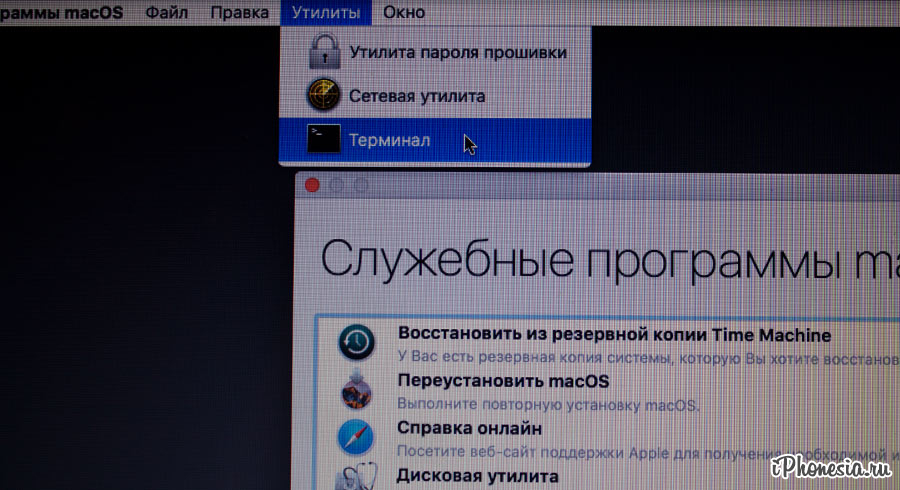This screenshot has width=900, height=490.
Task: Select Справка онлайн option
Action: (470, 428)
